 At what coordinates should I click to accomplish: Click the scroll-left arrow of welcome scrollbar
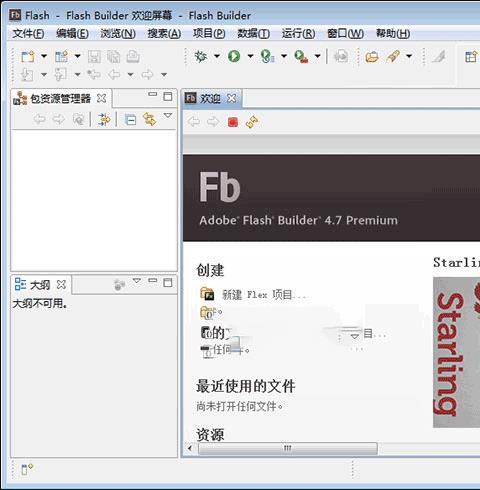(x=190, y=448)
